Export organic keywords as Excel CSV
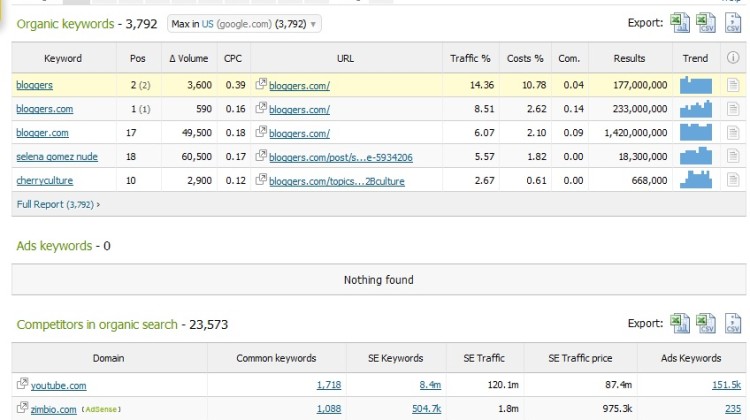This screenshot has width=750, height=420. (706, 23)
